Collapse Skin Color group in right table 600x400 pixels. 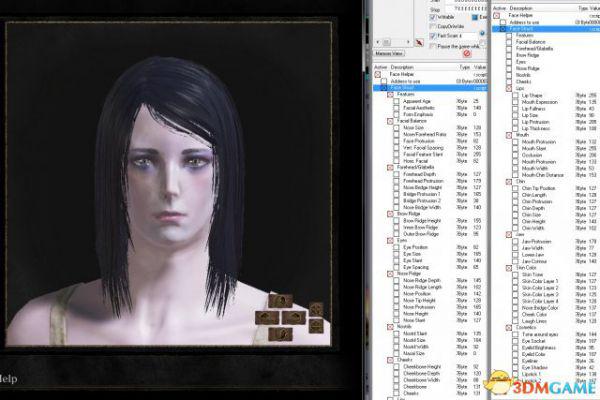(x=509, y=268)
